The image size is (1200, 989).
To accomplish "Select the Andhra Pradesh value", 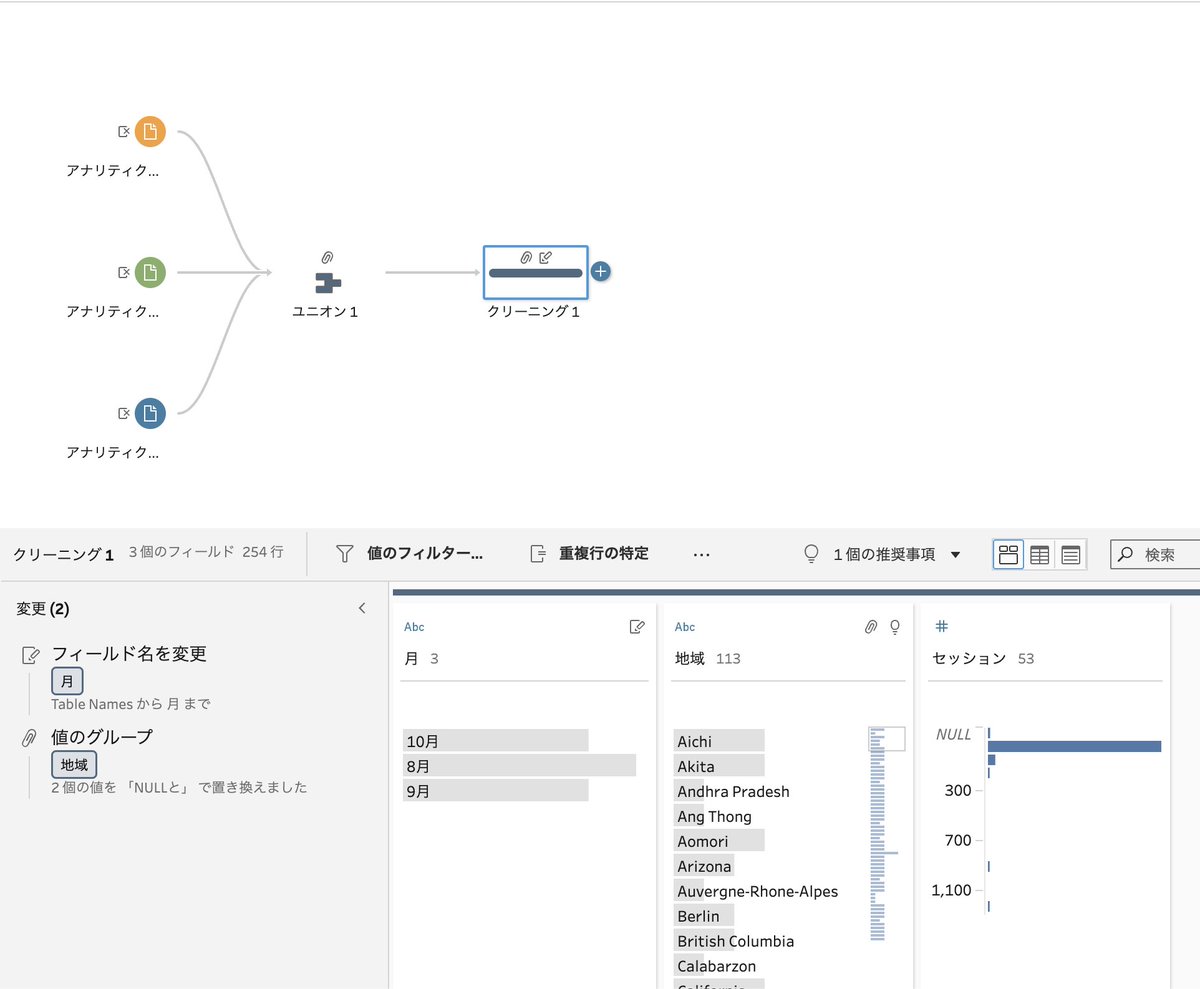I will pos(733,791).
